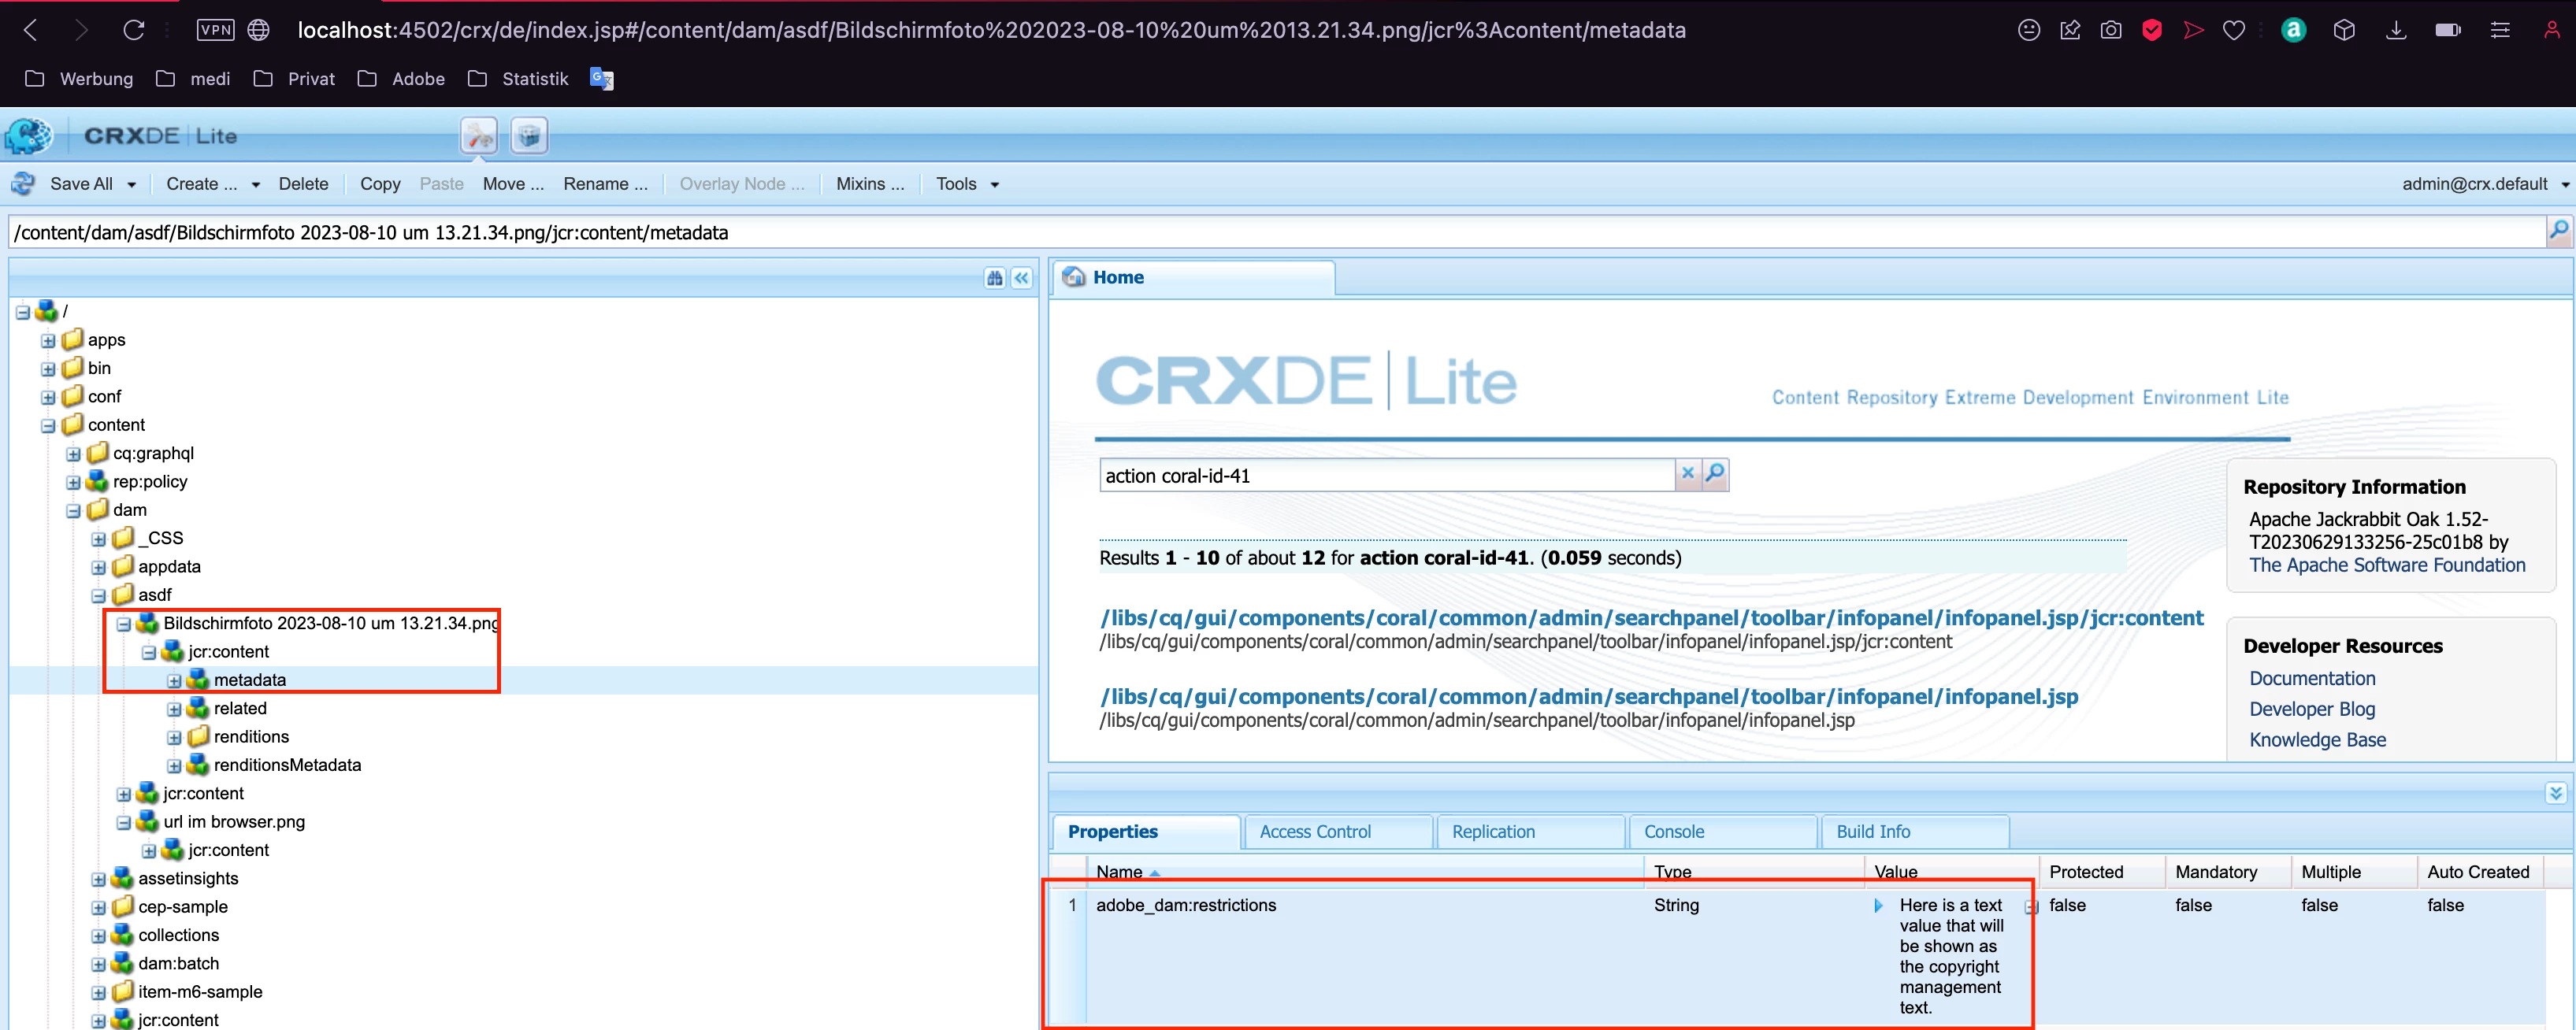This screenshot has width=2576, height=1030.
Task: Click the package cube icon in header
Action: point(529,136)
